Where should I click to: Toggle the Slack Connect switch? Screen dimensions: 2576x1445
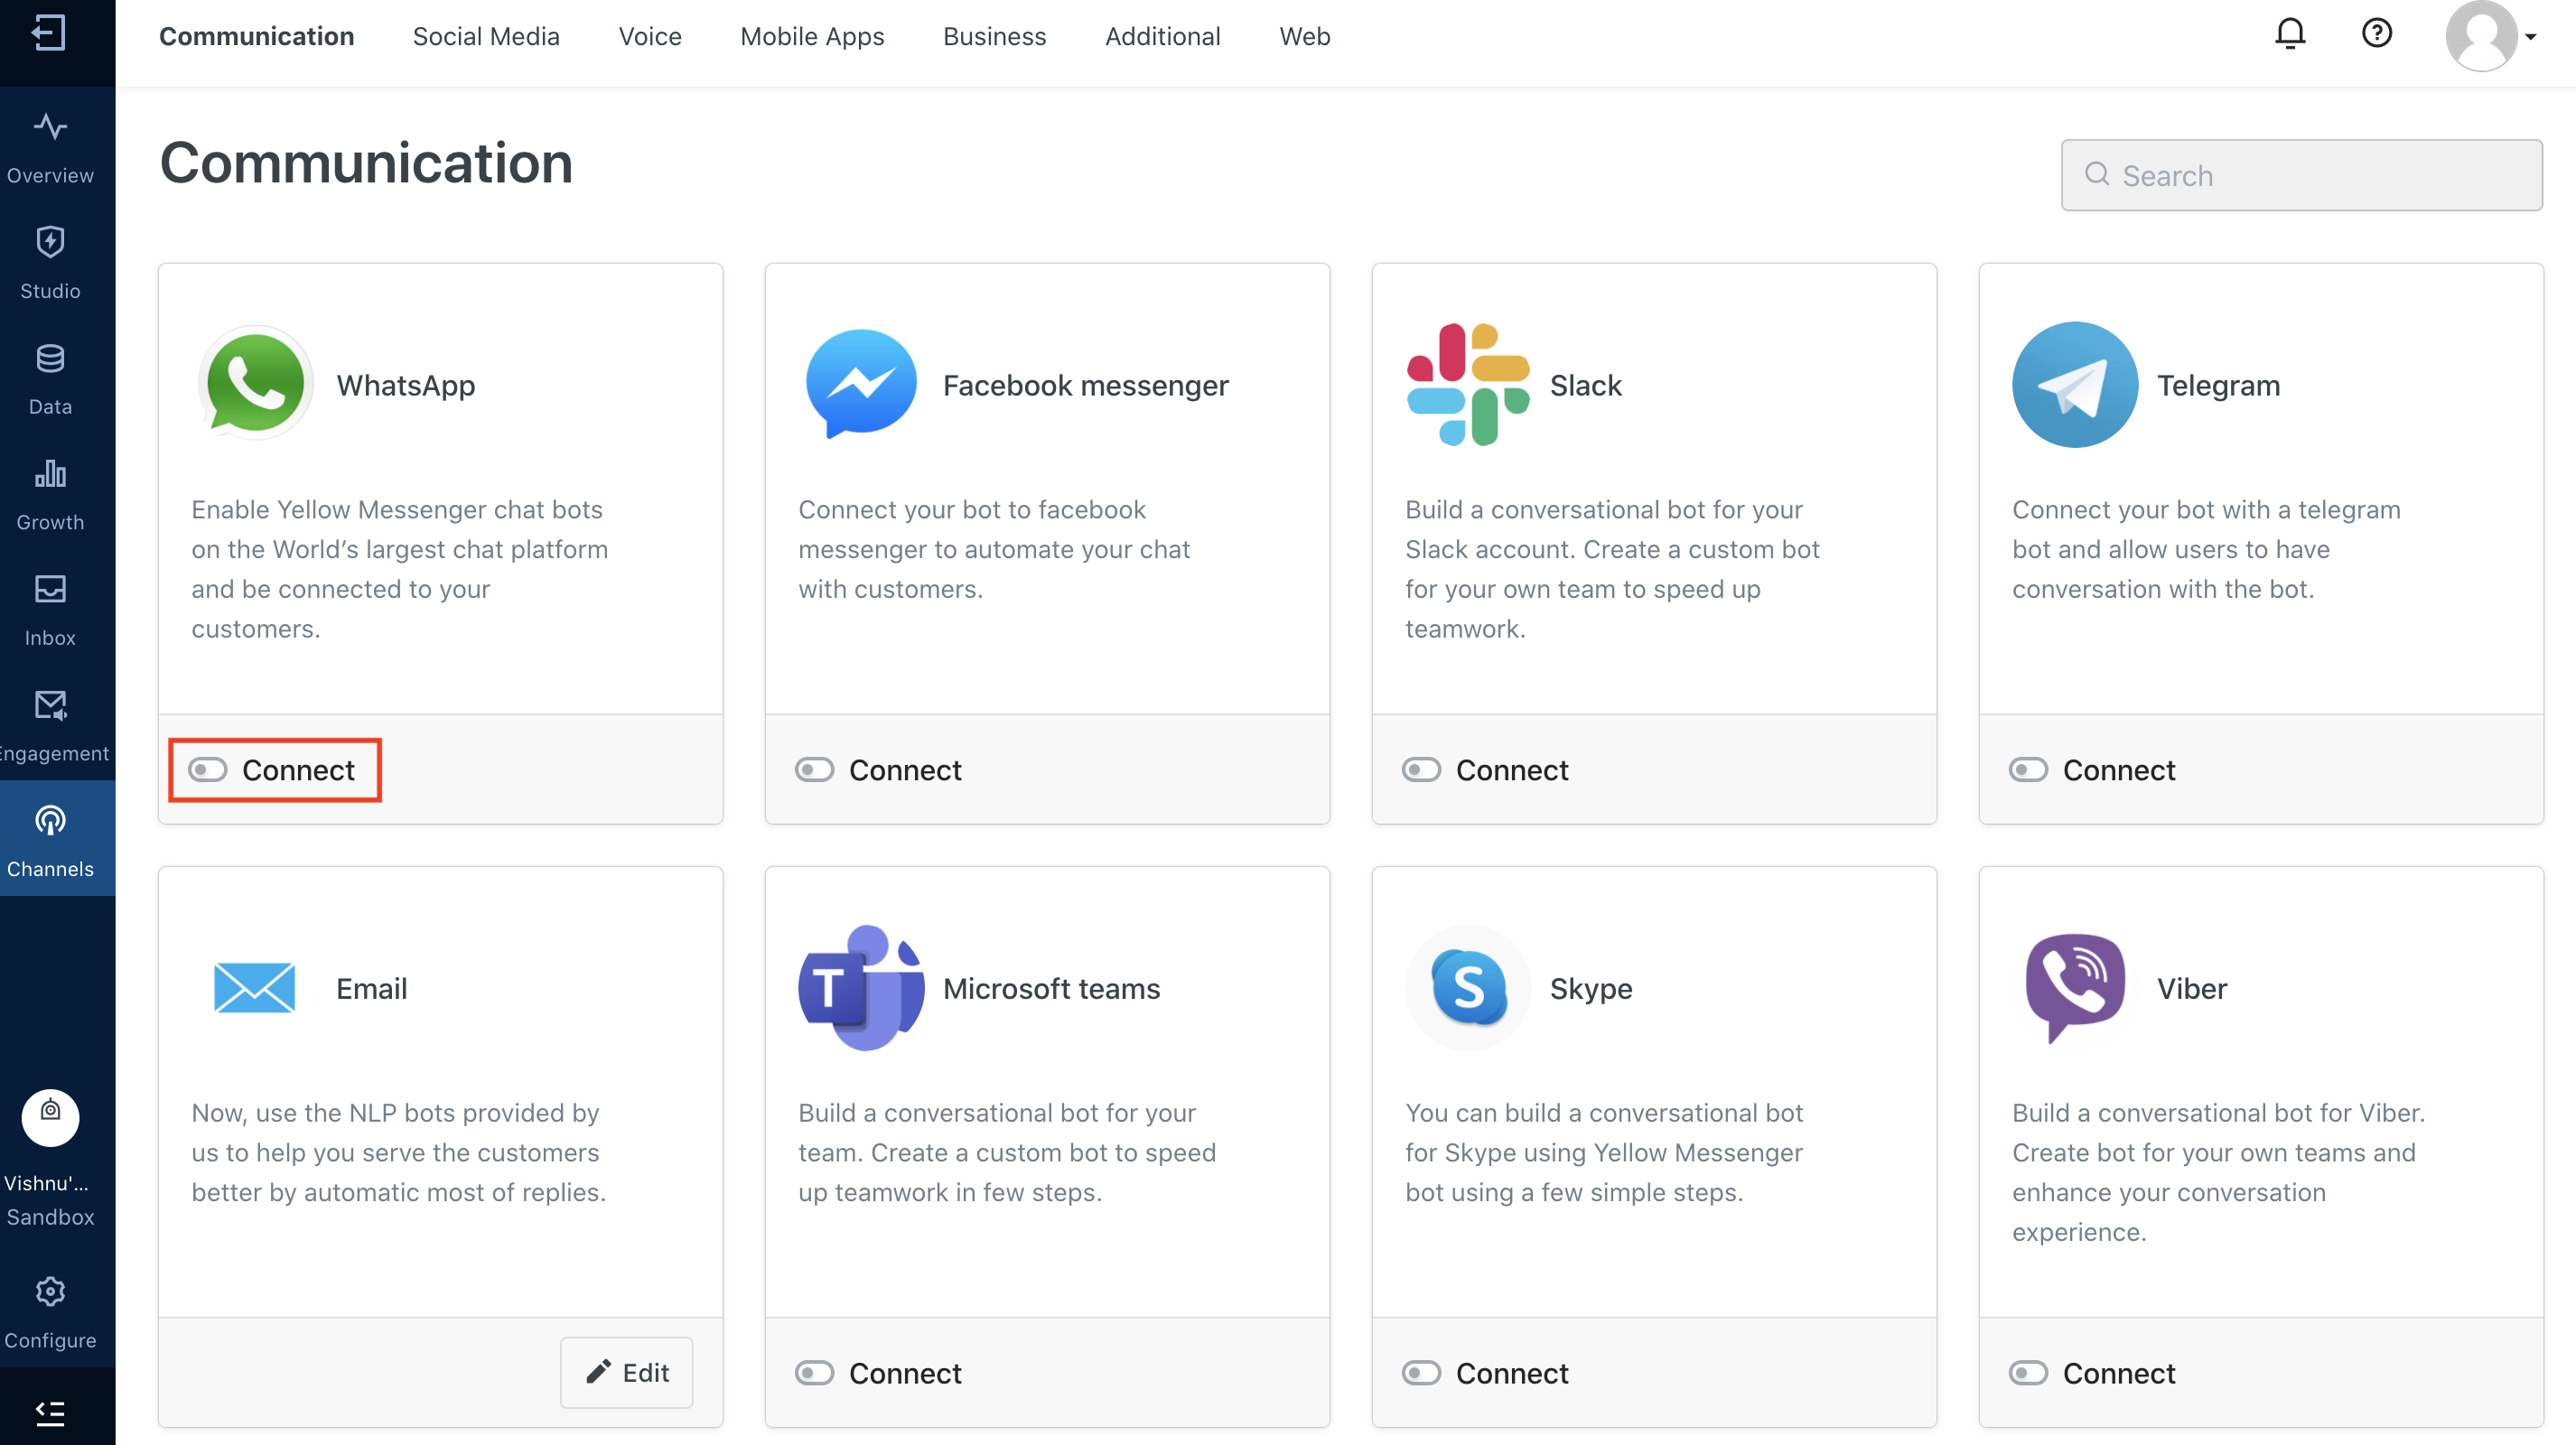[x=1421, y=769]
